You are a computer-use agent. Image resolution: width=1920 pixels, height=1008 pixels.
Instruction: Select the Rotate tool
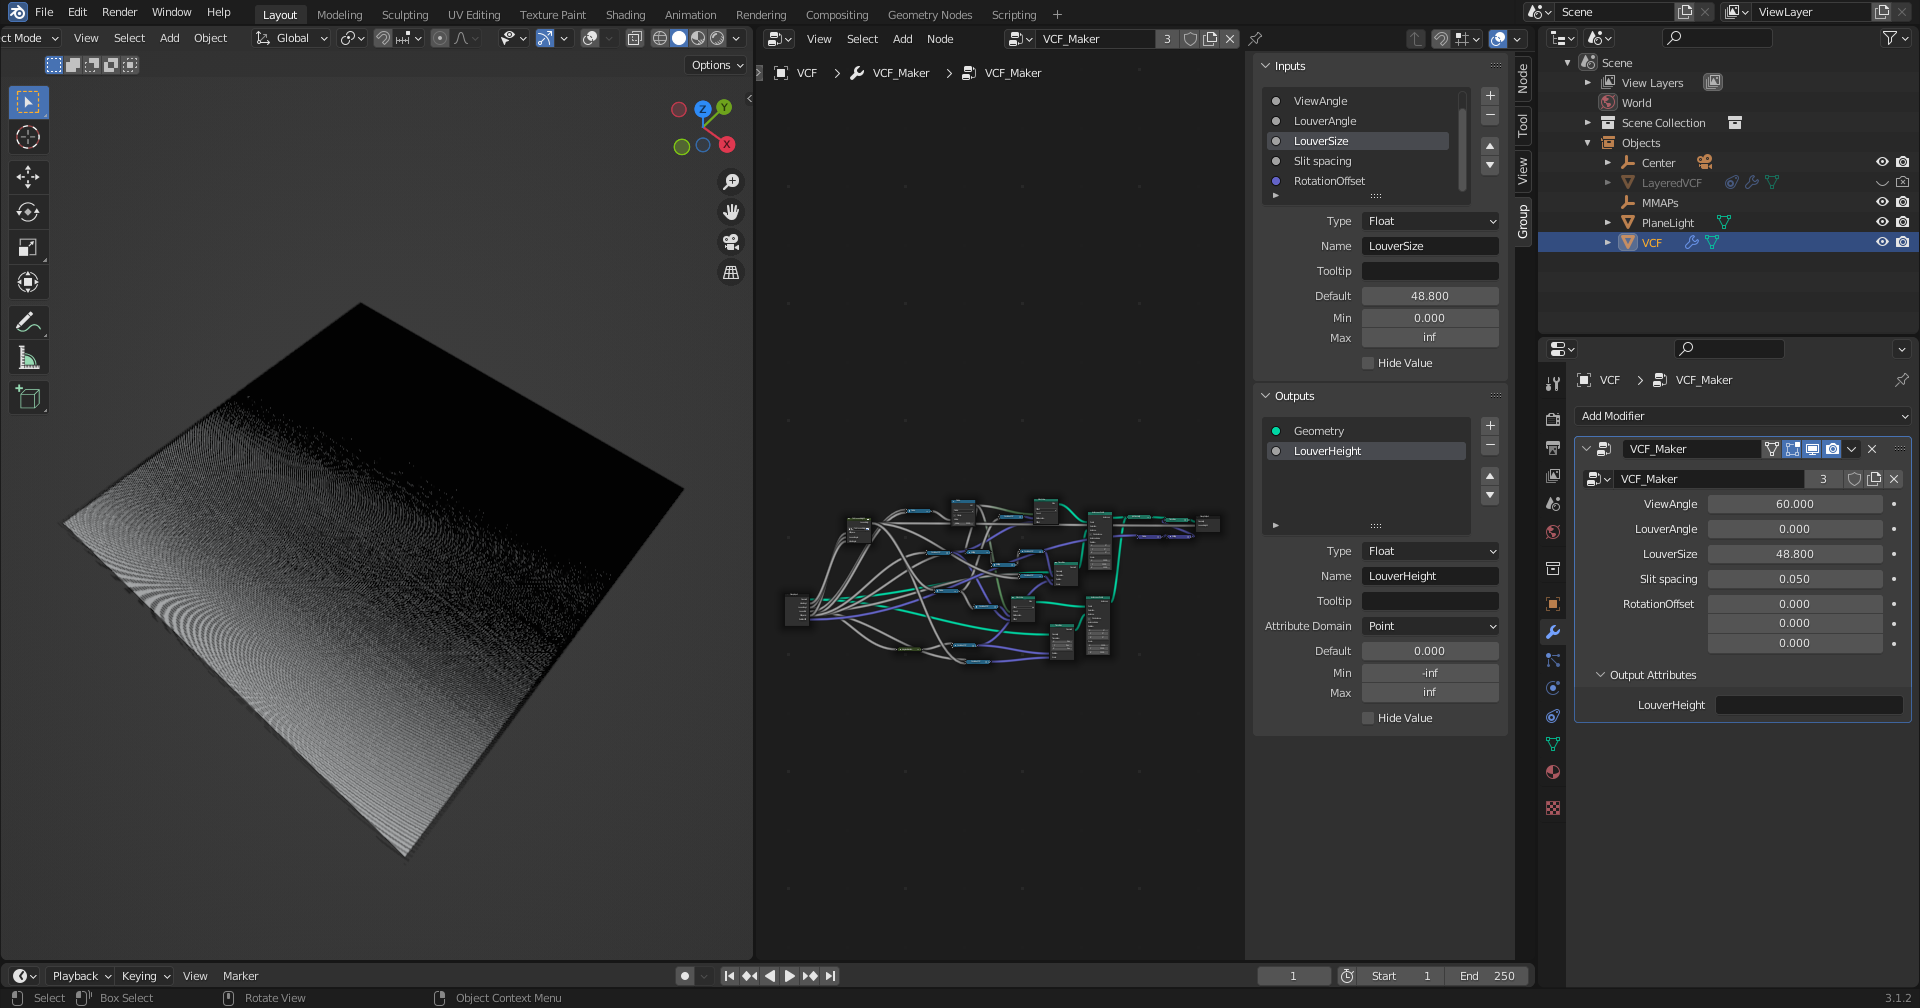point(28,213)
